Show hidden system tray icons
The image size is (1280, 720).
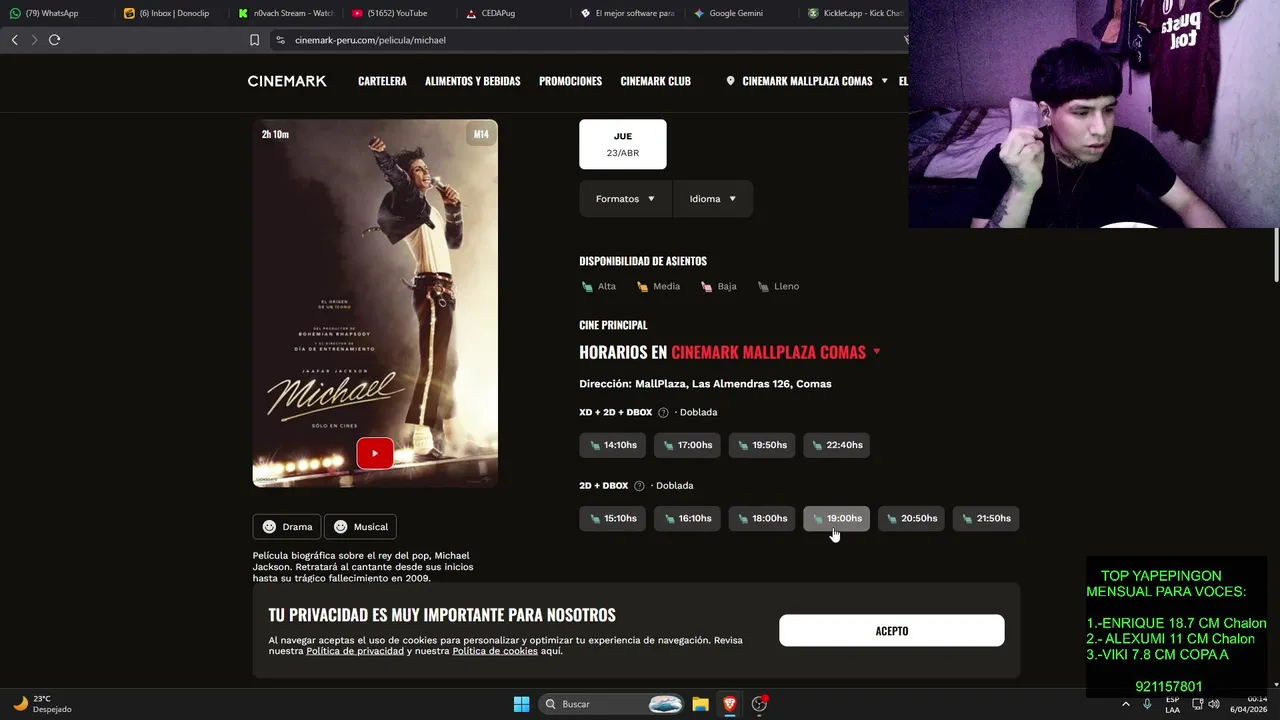coord(1126,704)
